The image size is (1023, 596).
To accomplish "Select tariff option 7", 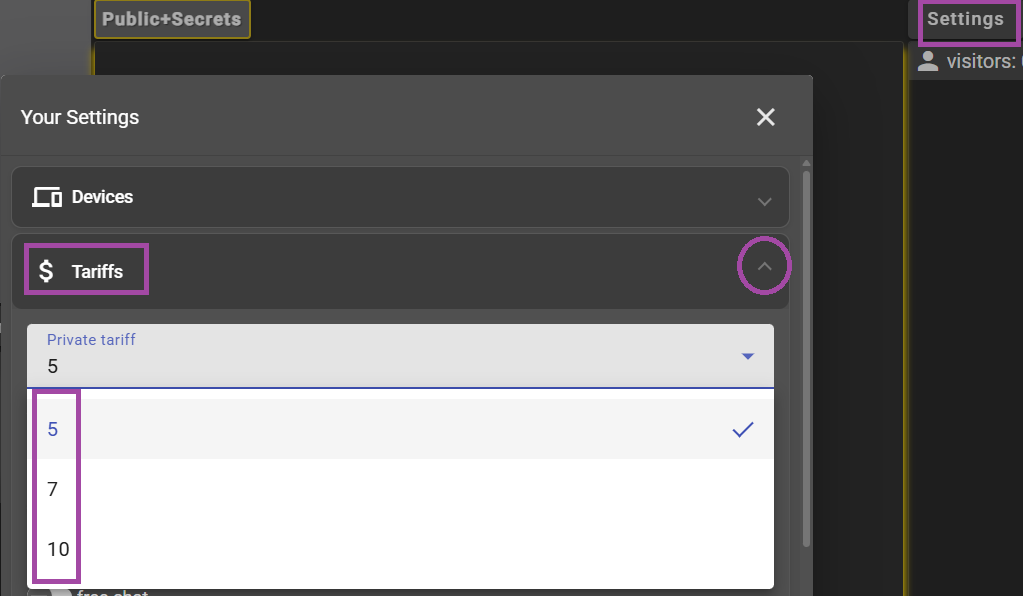I will tap(401, 489).
